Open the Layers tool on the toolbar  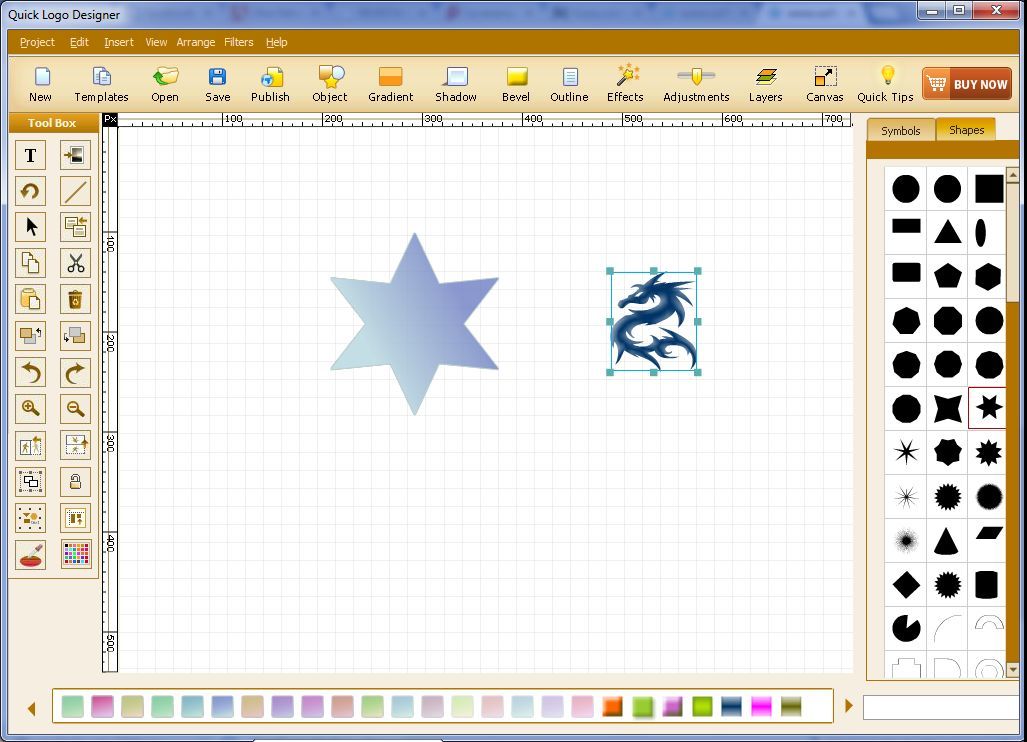(765, 83)
